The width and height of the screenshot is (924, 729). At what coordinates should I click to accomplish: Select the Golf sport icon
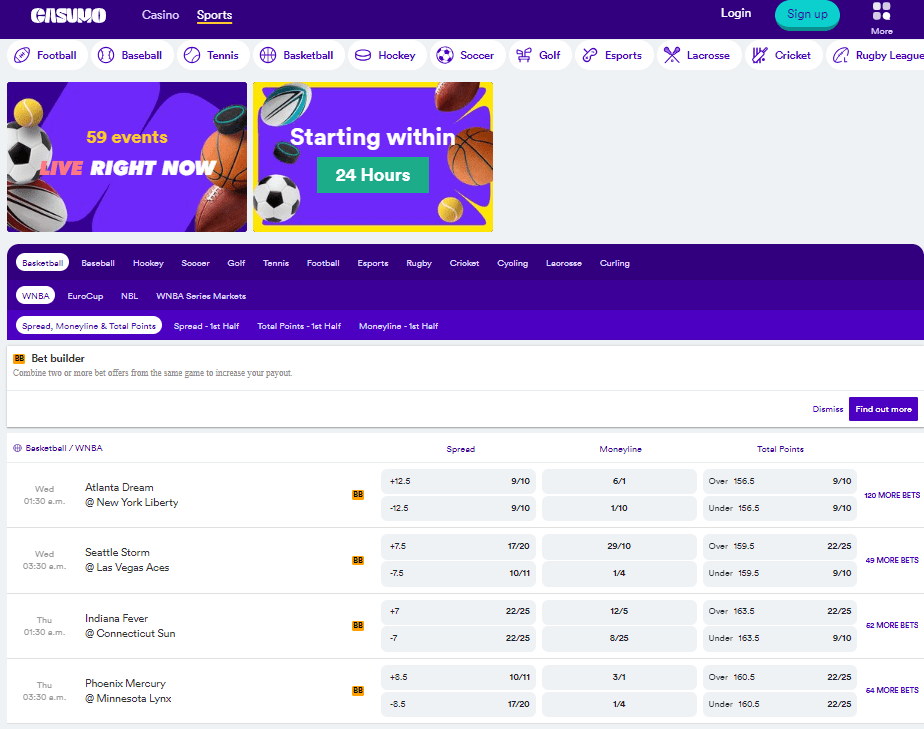[521, 55]
